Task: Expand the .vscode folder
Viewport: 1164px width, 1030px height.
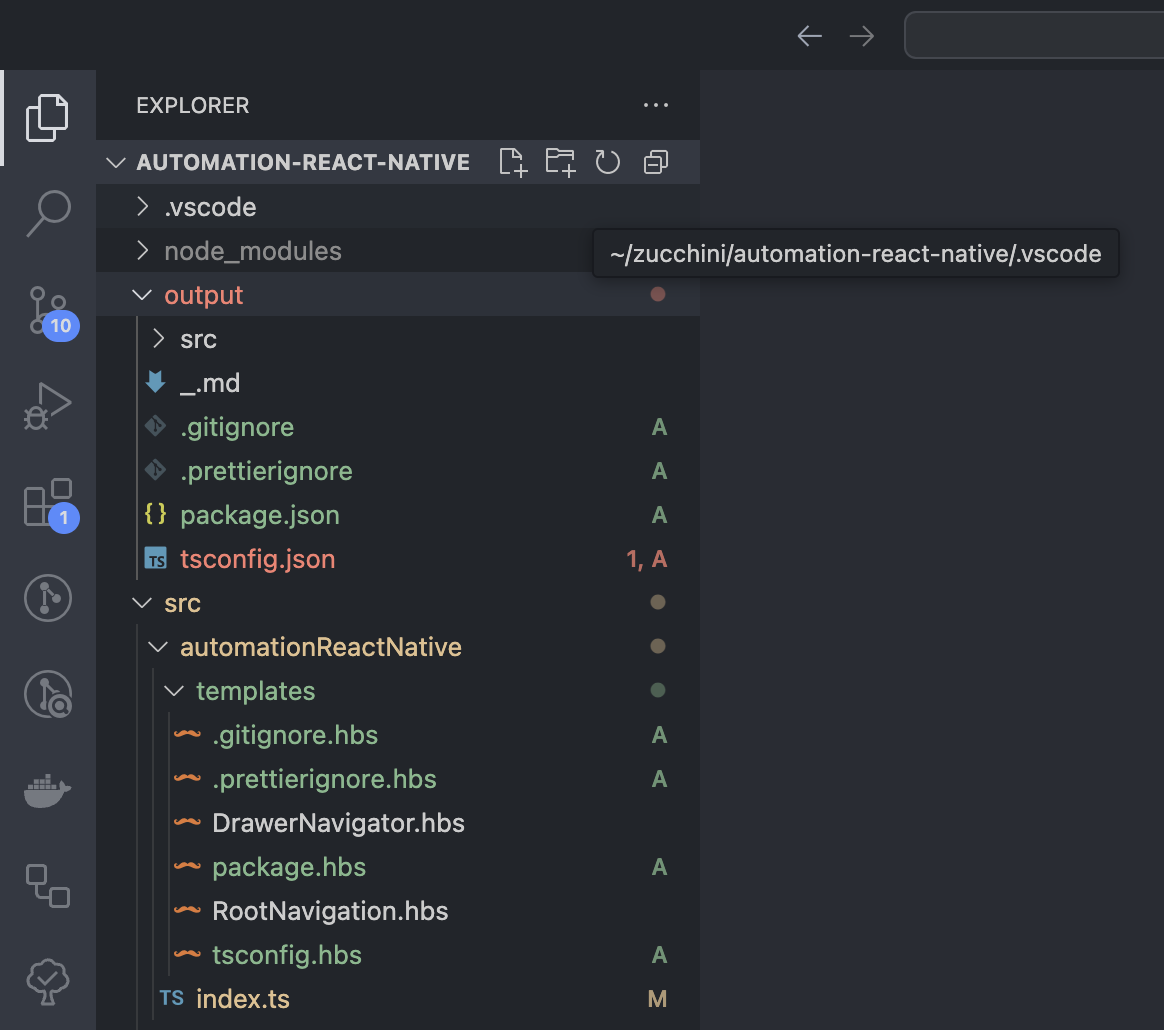Action: (210, 207)
